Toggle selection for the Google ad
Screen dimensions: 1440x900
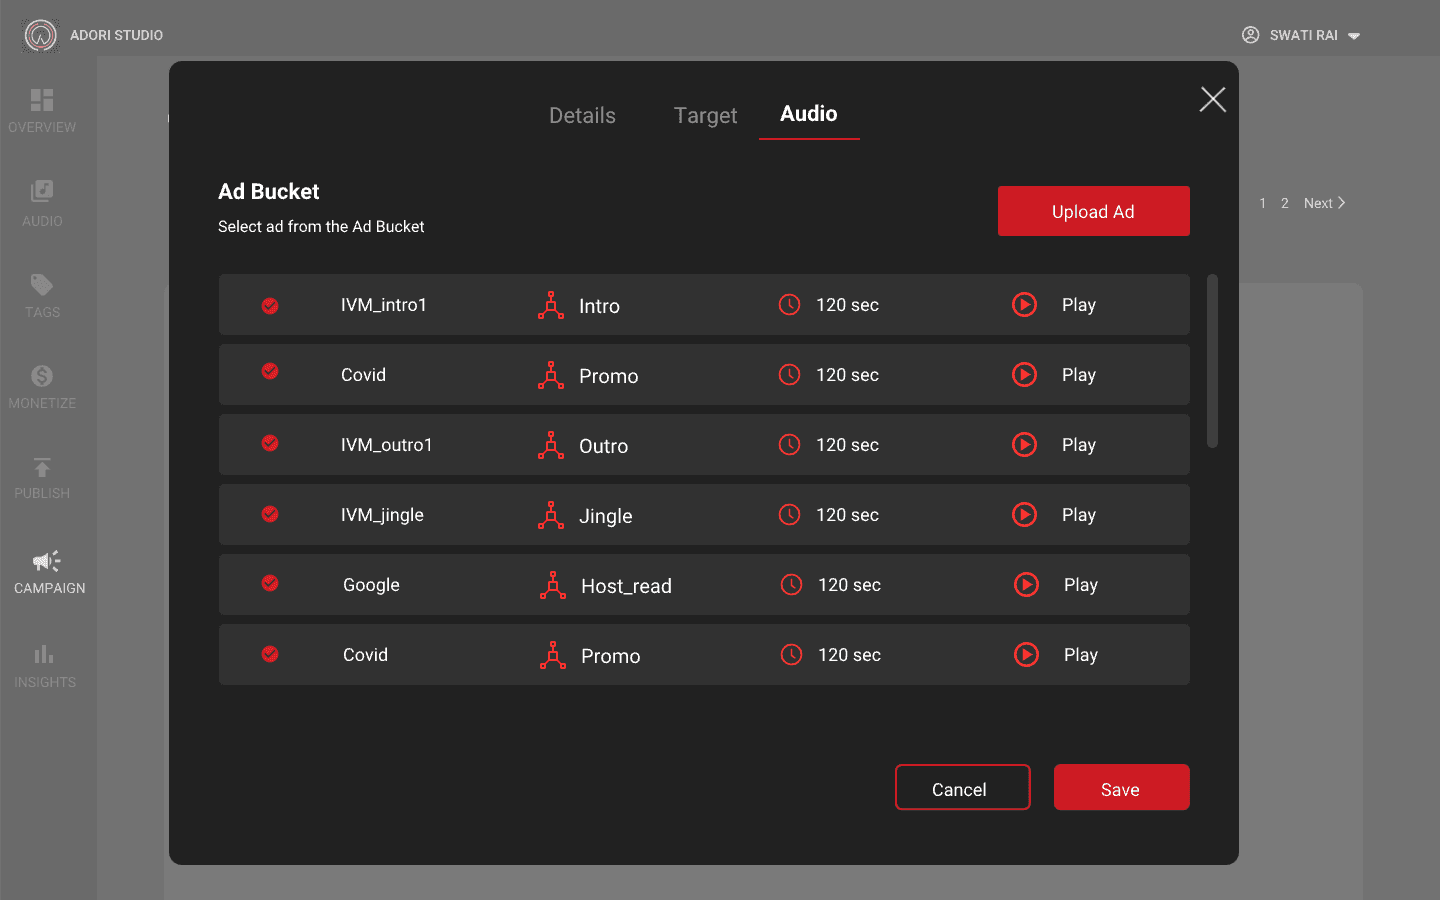270,583
